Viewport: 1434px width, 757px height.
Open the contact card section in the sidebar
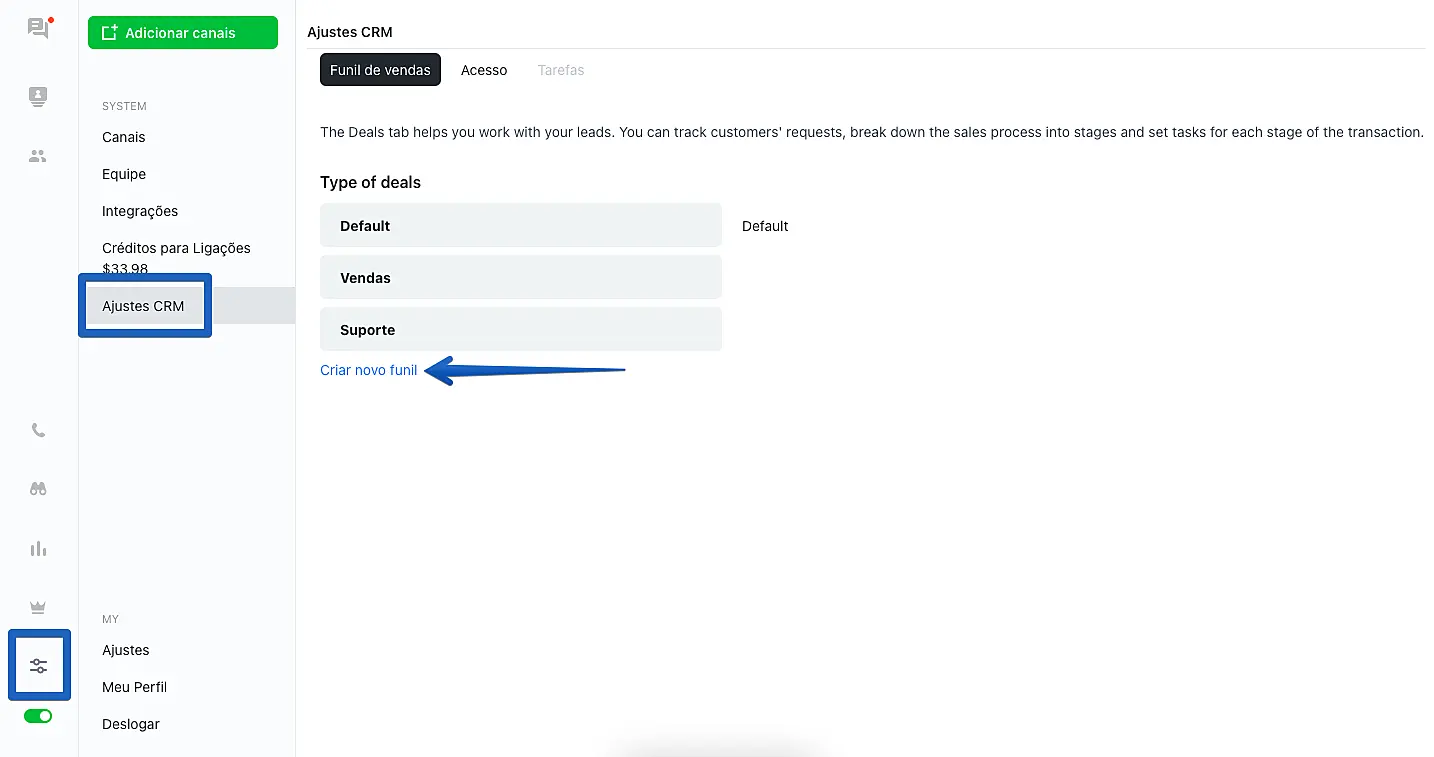pos(37,96)
